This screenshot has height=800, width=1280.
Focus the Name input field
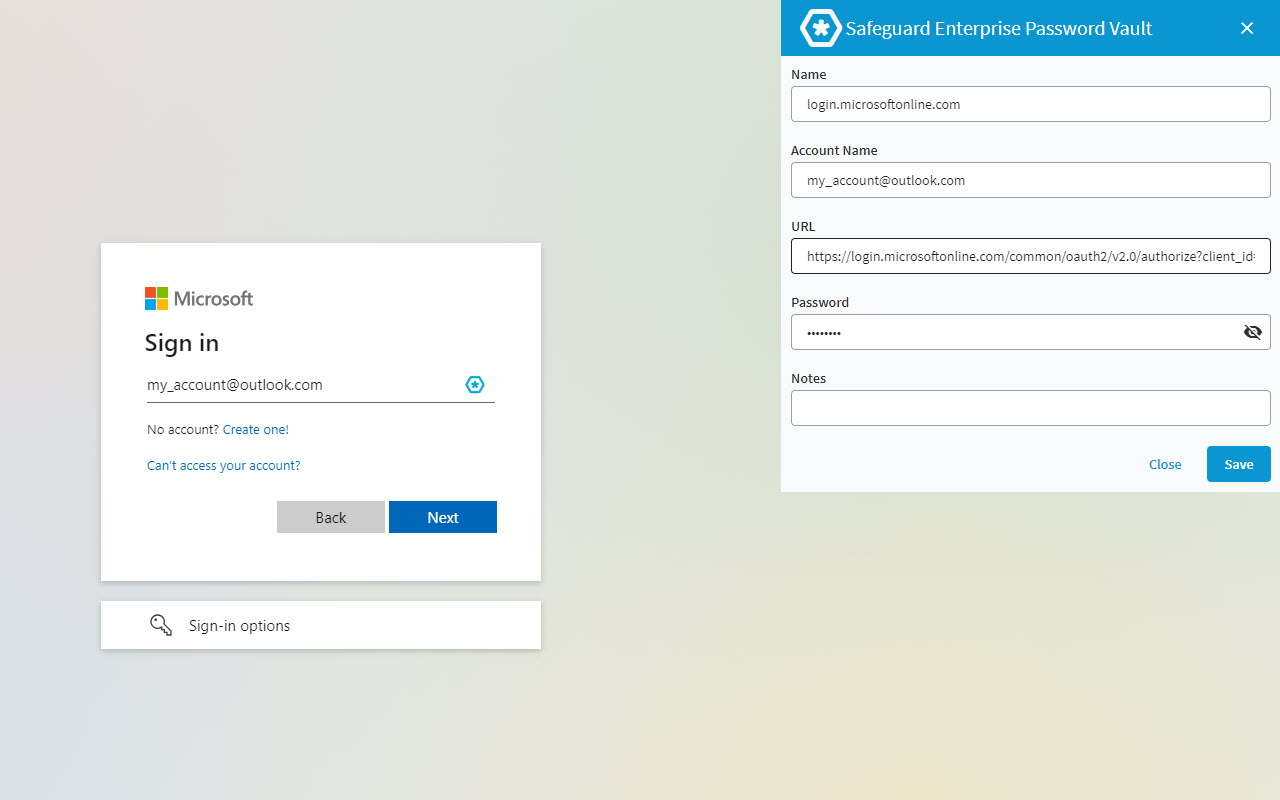1031,104
